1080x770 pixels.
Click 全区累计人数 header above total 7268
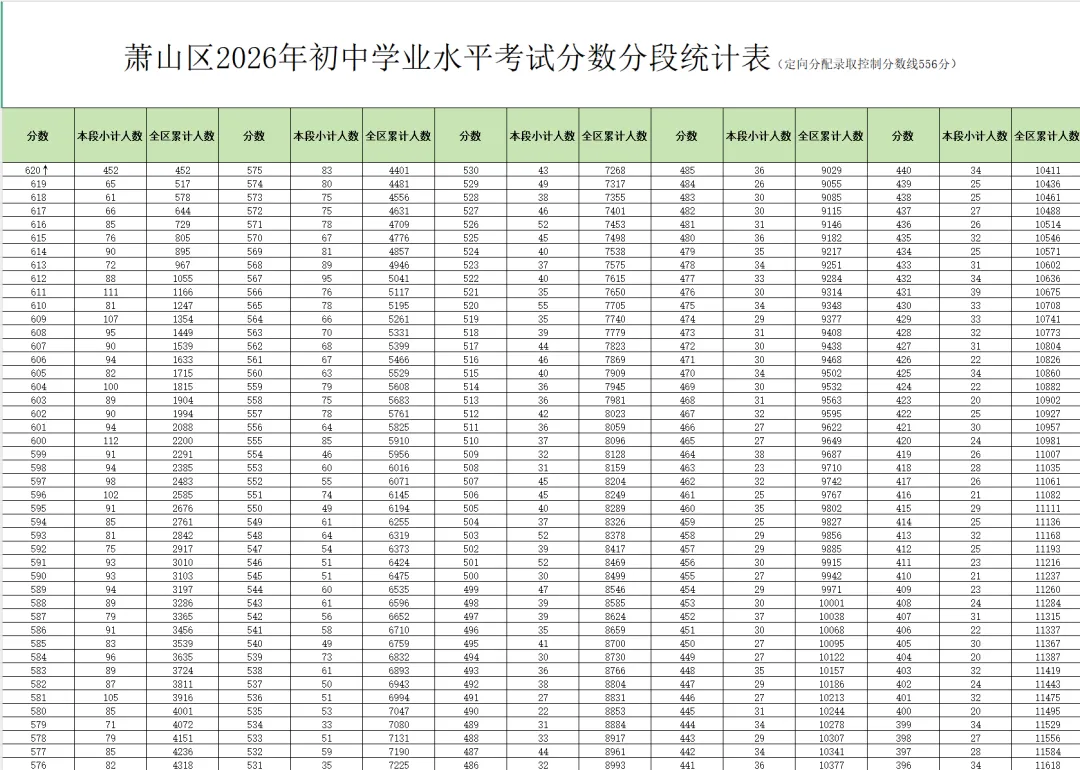click(x=614, y=136)
